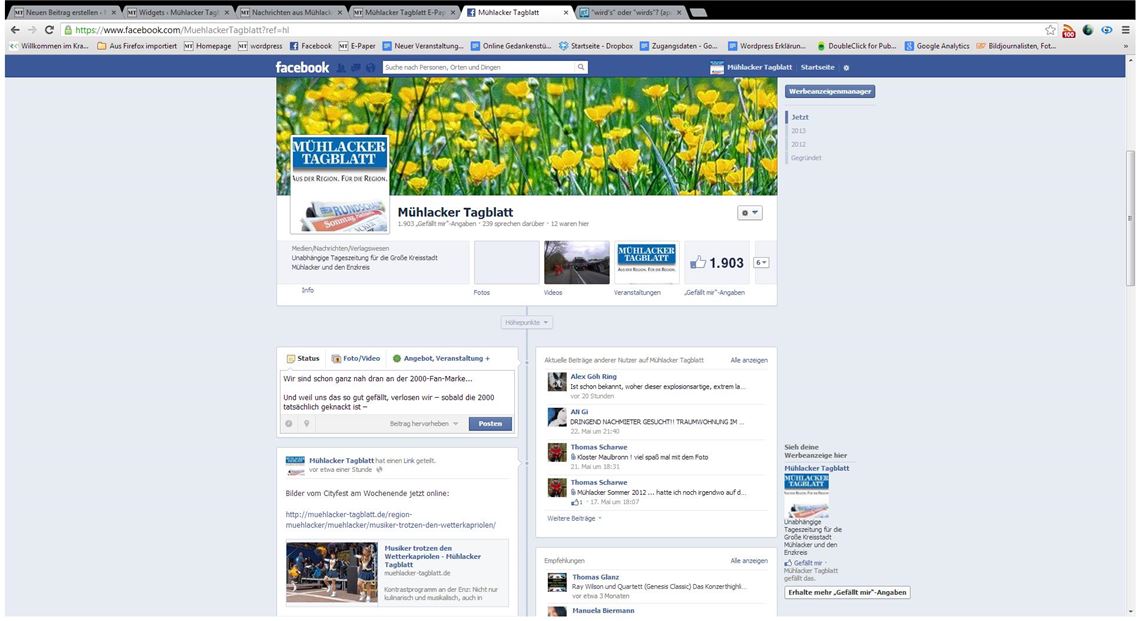Open the notifications globe icon
The image size is (1140, 621).
(369, 66)
